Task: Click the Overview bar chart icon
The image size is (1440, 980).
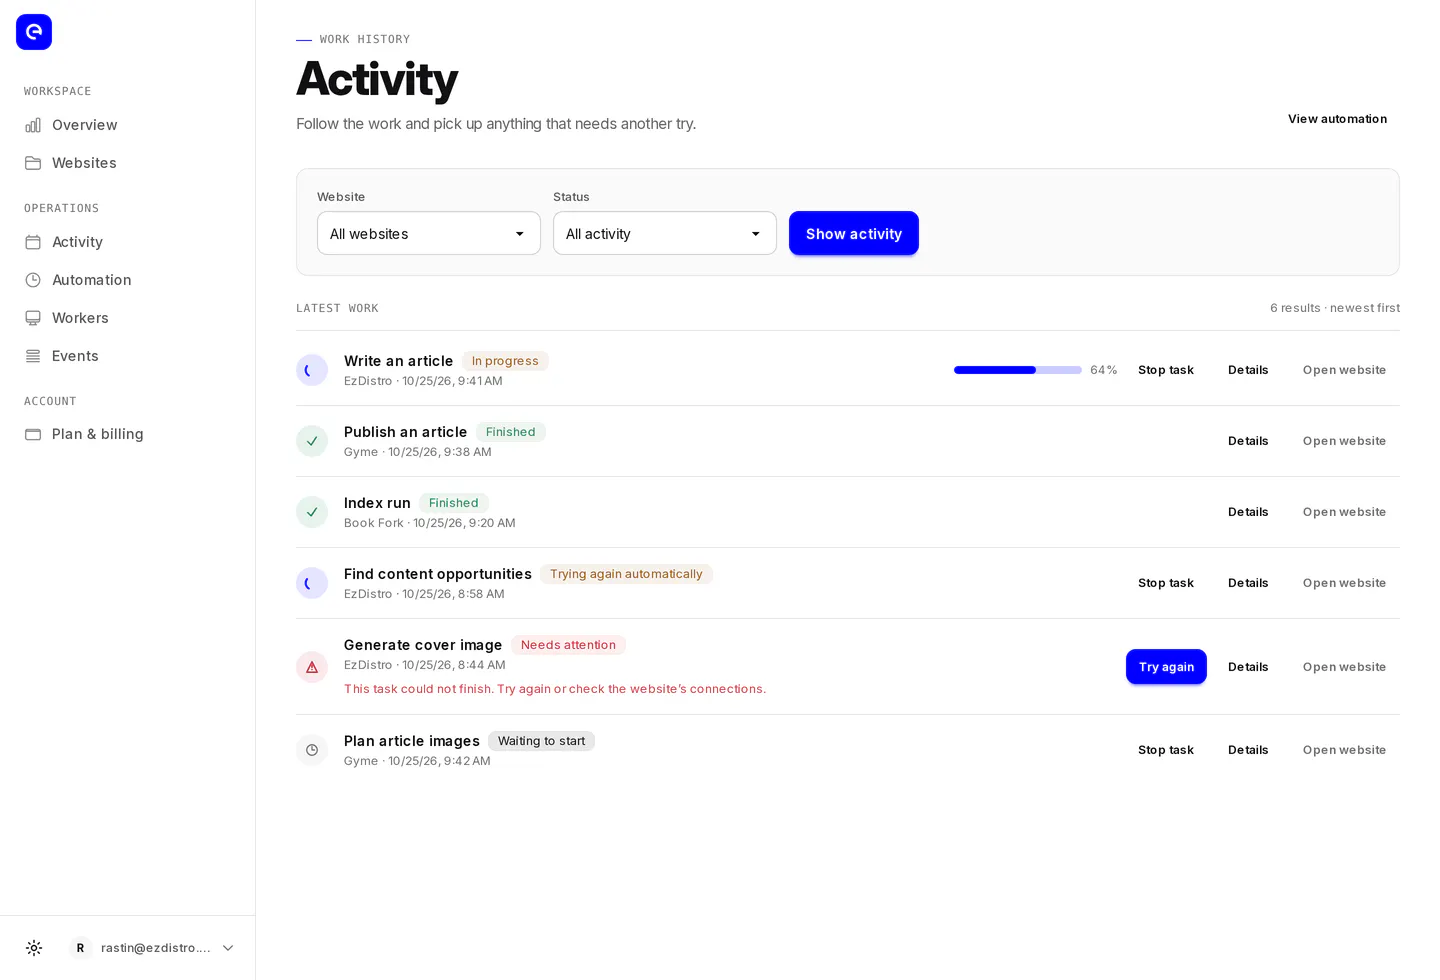Action: tap(33, 125)
